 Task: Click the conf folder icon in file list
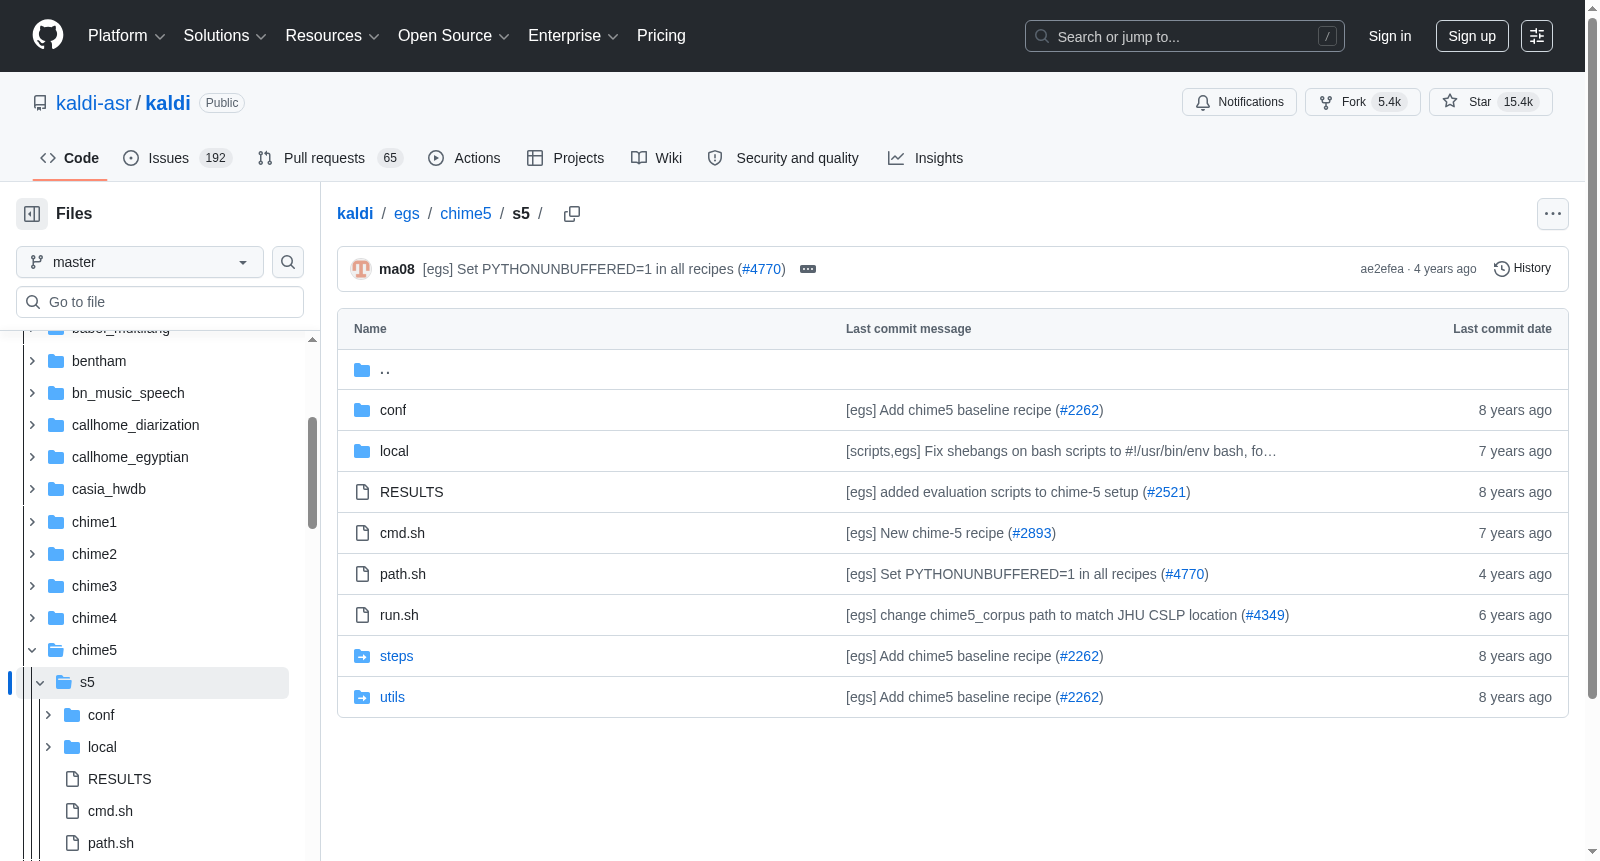(362, 410)
